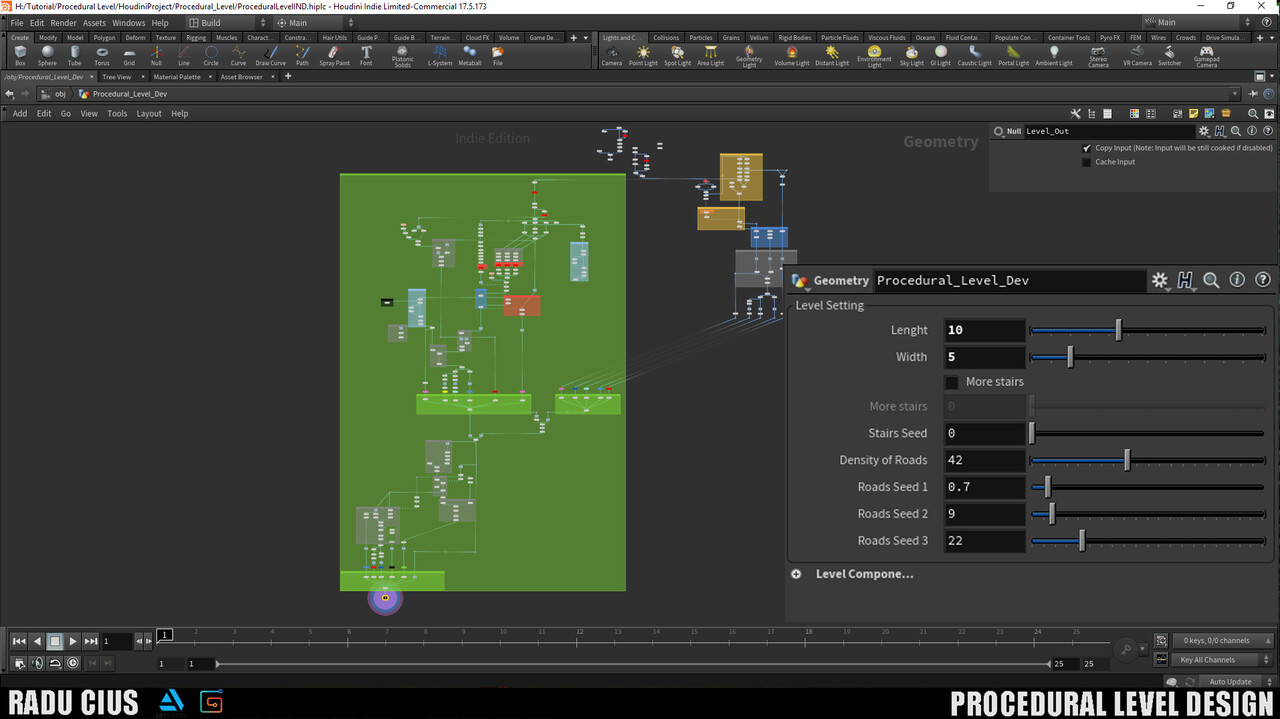
Task: Open the gear dropdown in the parameter pane
Action: [x=1159, y=280]
